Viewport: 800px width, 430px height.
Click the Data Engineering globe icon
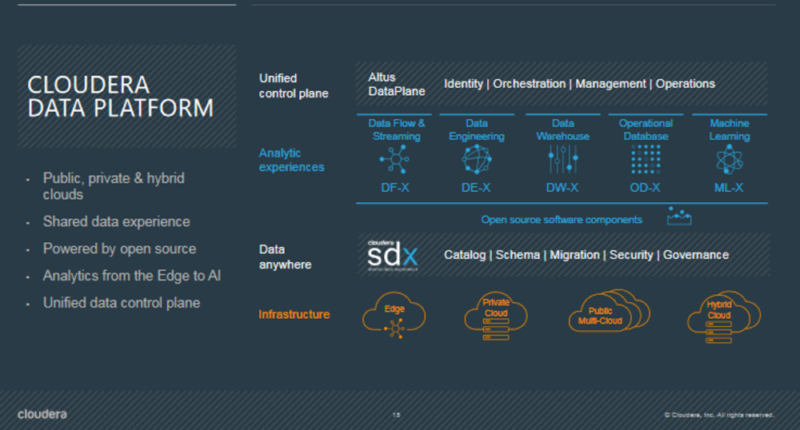(477, 159)
